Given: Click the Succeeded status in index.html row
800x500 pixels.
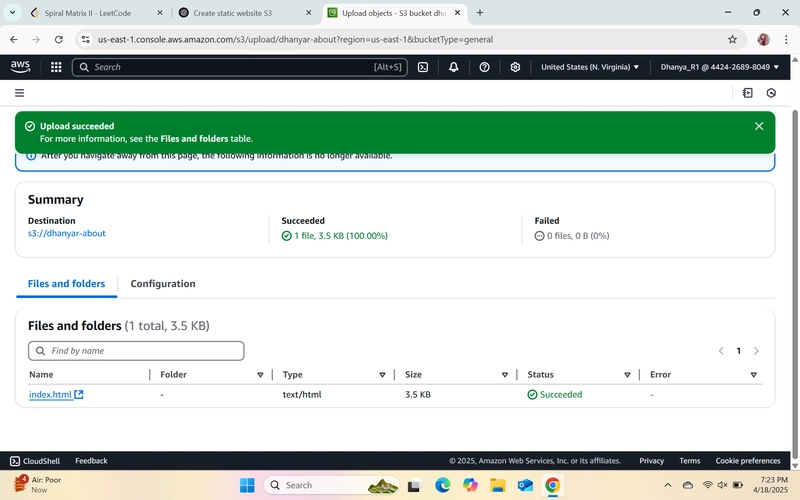Looking at the screenshot, I should point(555,394).
